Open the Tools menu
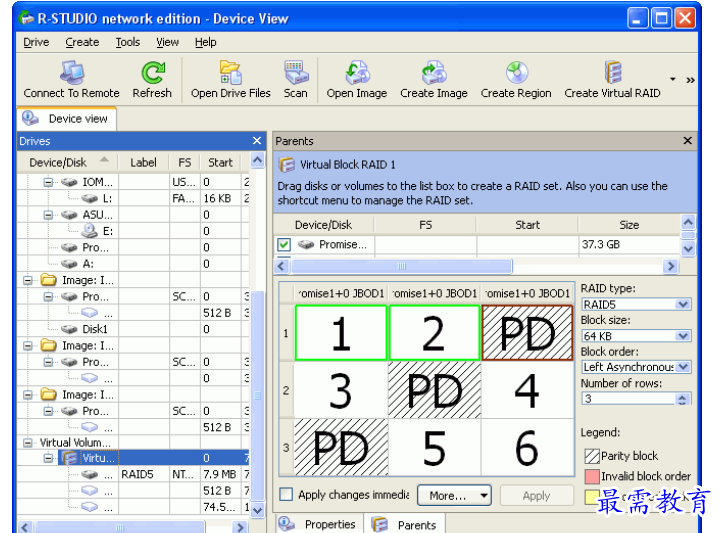The width and height of the screenshot is (719, 533). click(x=127, y=42)
